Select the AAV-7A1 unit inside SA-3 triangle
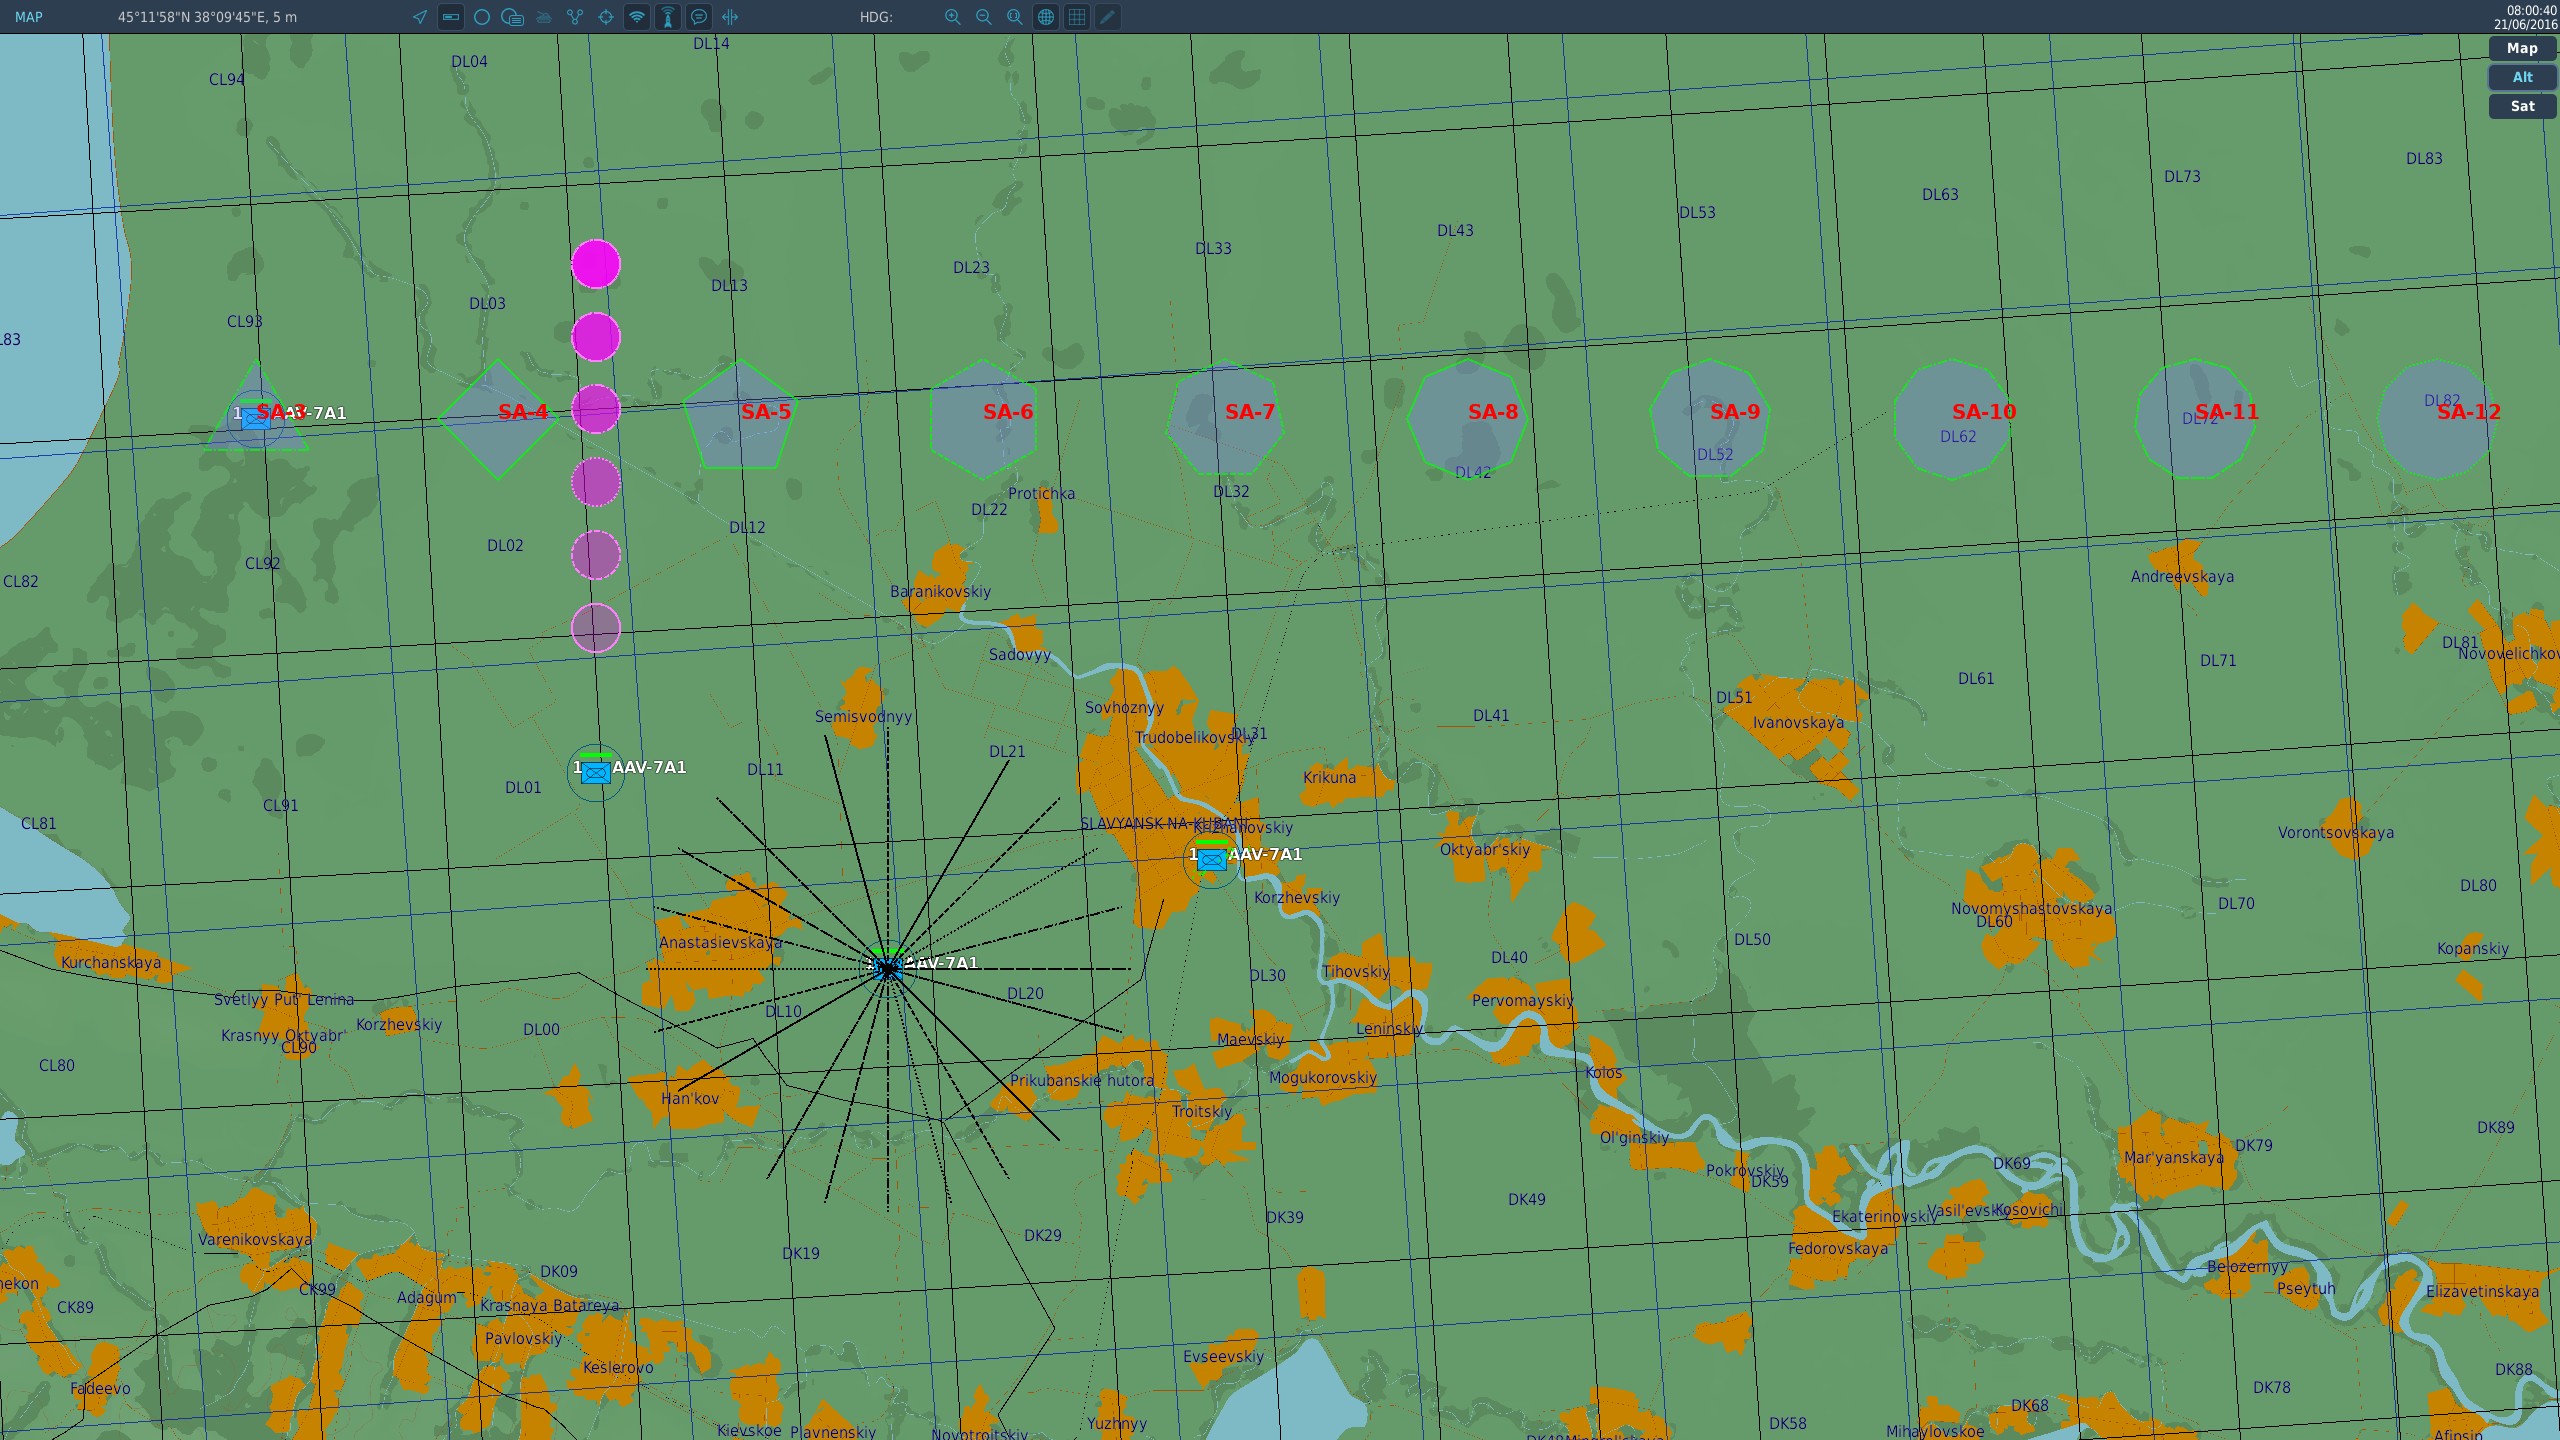 (x=256, y=418)
